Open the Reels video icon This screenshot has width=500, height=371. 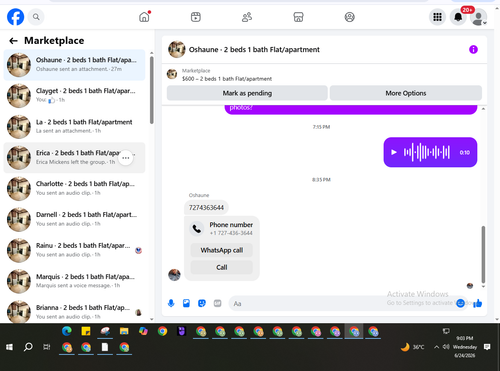click(196, 17)
